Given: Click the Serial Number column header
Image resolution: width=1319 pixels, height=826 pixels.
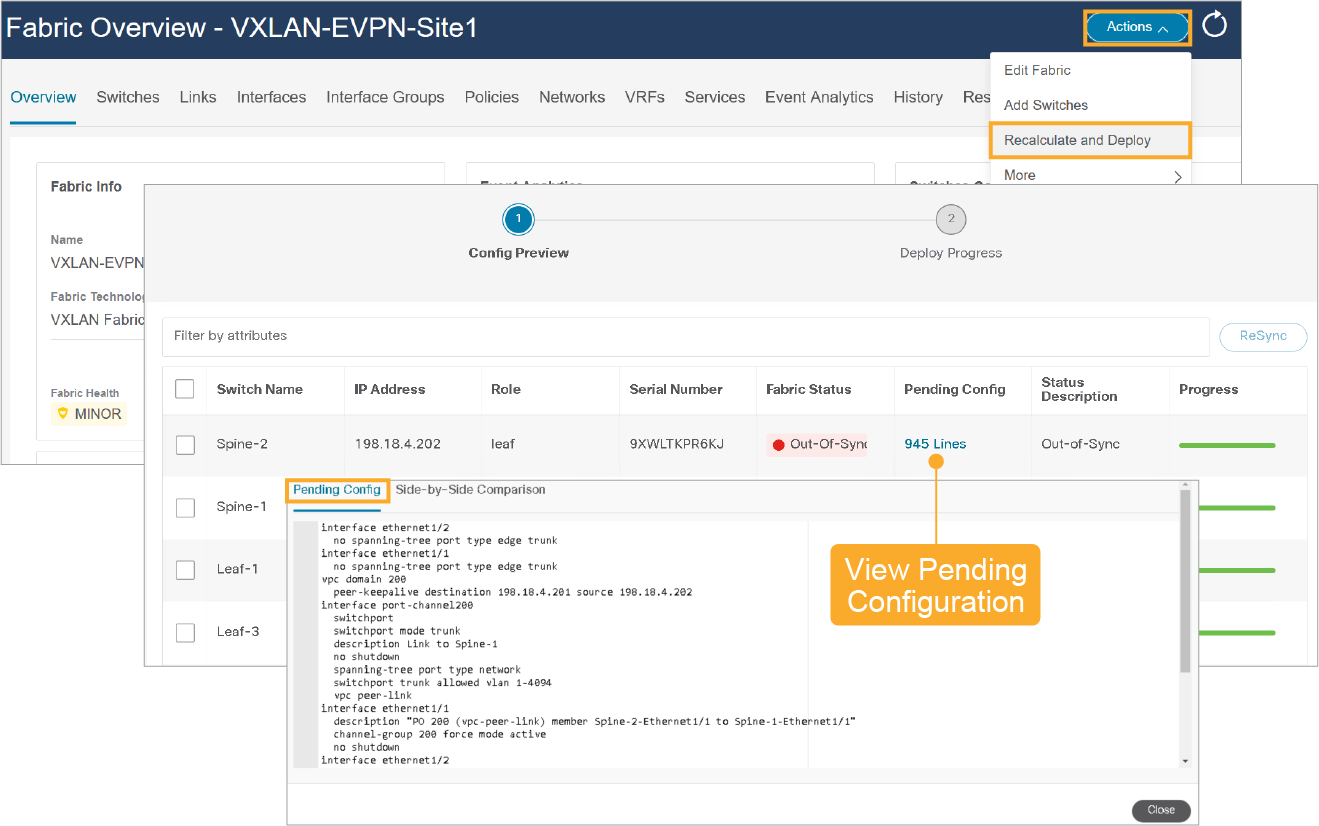Looking at the screenshot, I should tap(676, 389).
